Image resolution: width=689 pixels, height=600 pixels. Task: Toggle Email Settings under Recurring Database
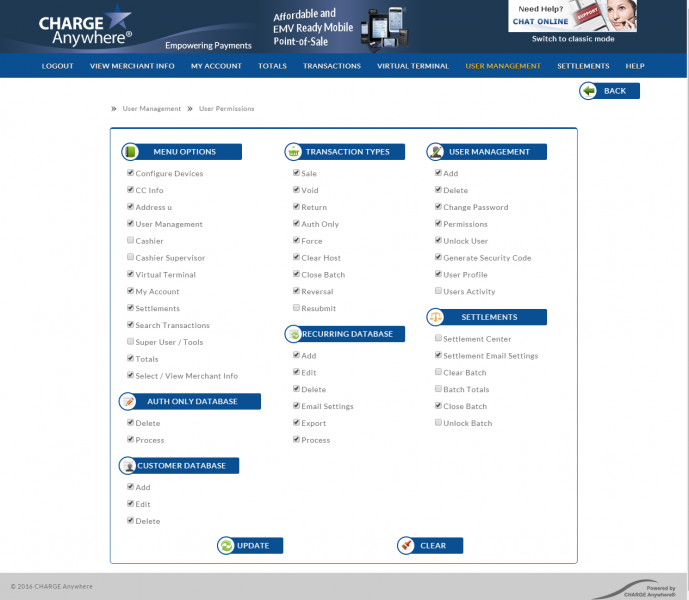tap(297, 406)
